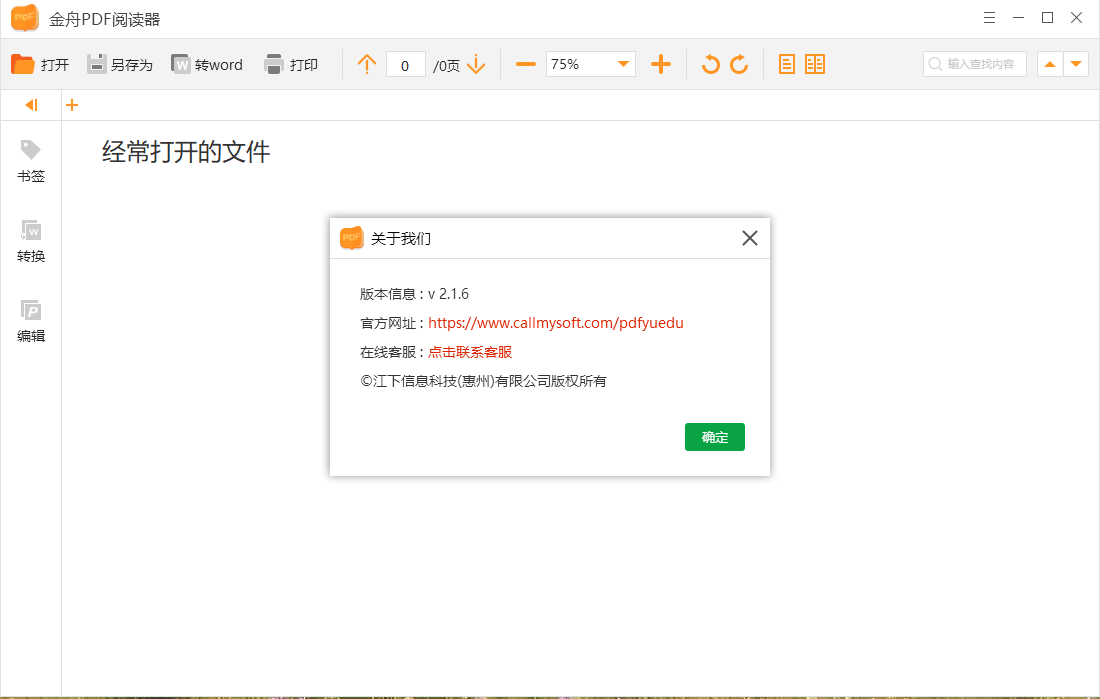Open the hamburger menu in the title bar

pos(989,18)
